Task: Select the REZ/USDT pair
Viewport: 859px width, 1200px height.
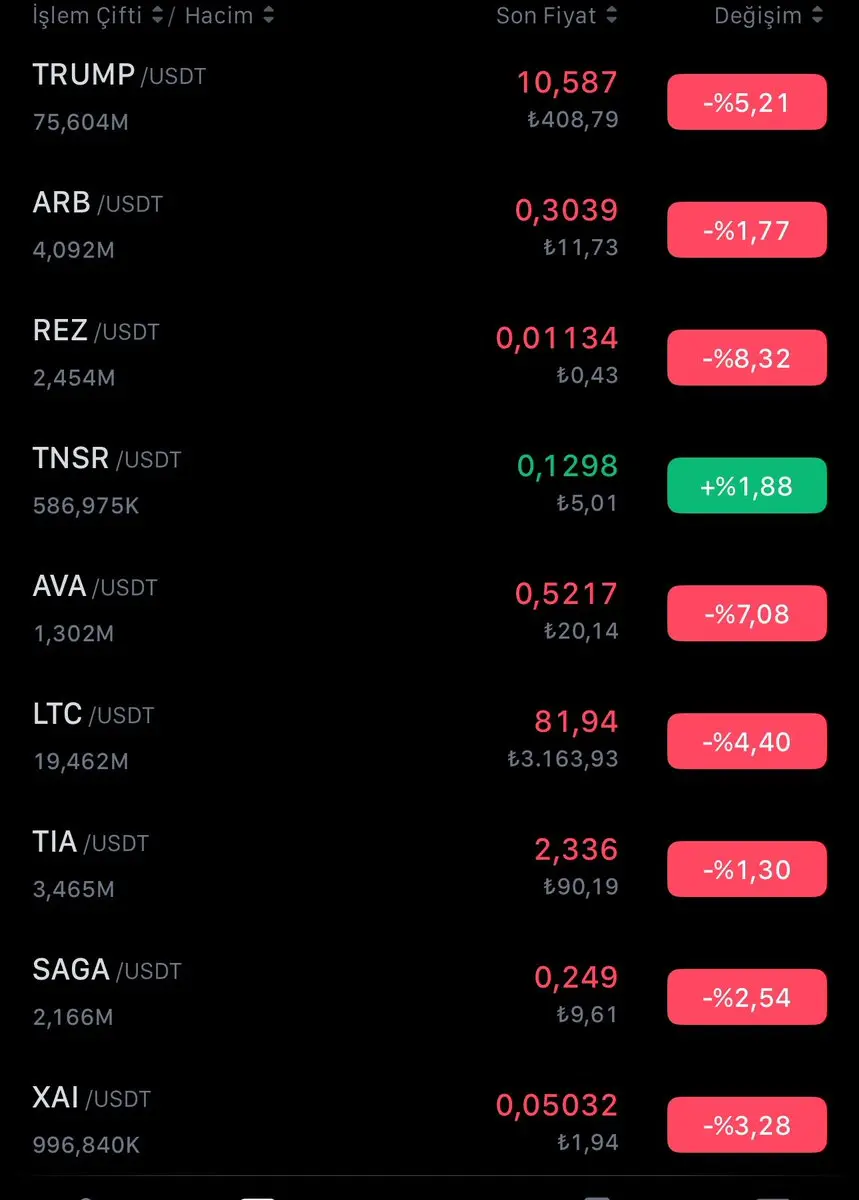Action: coord(429,356)
